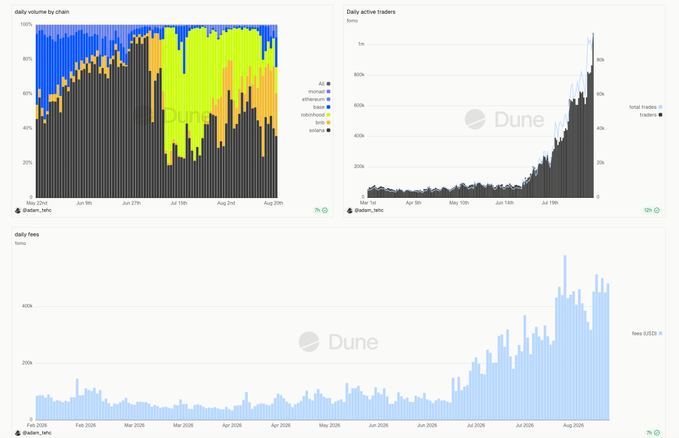Click the 'Aug 20th' axis label

click(x=273, y=203)
